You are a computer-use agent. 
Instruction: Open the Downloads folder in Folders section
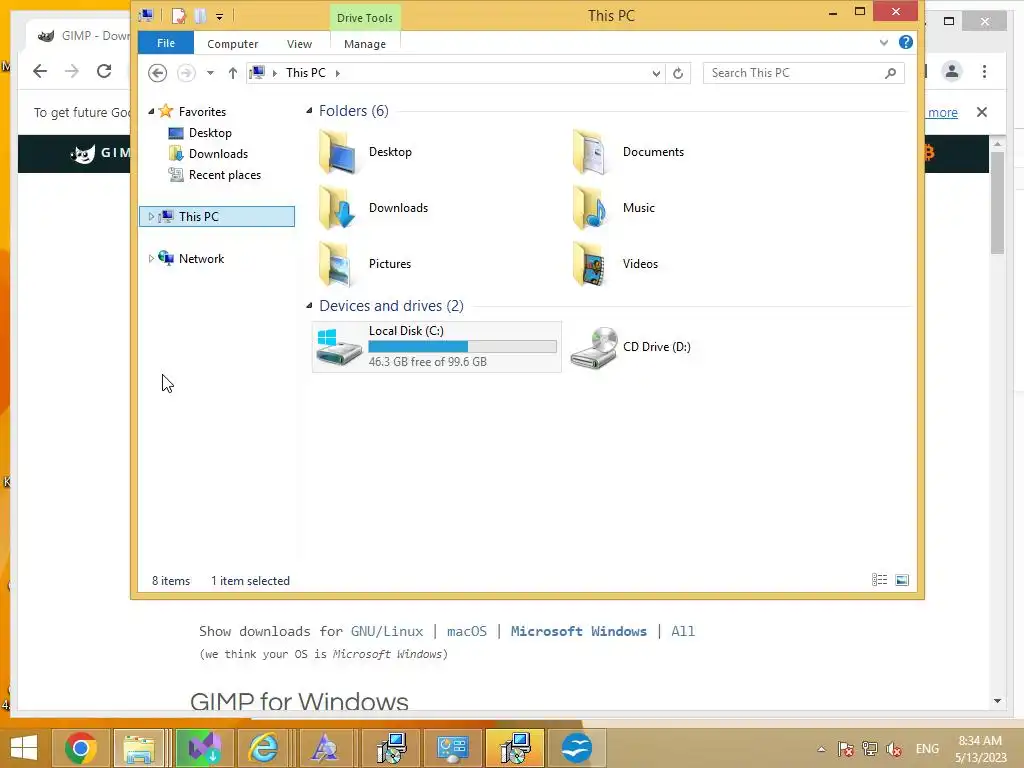[x=337, y=208]
